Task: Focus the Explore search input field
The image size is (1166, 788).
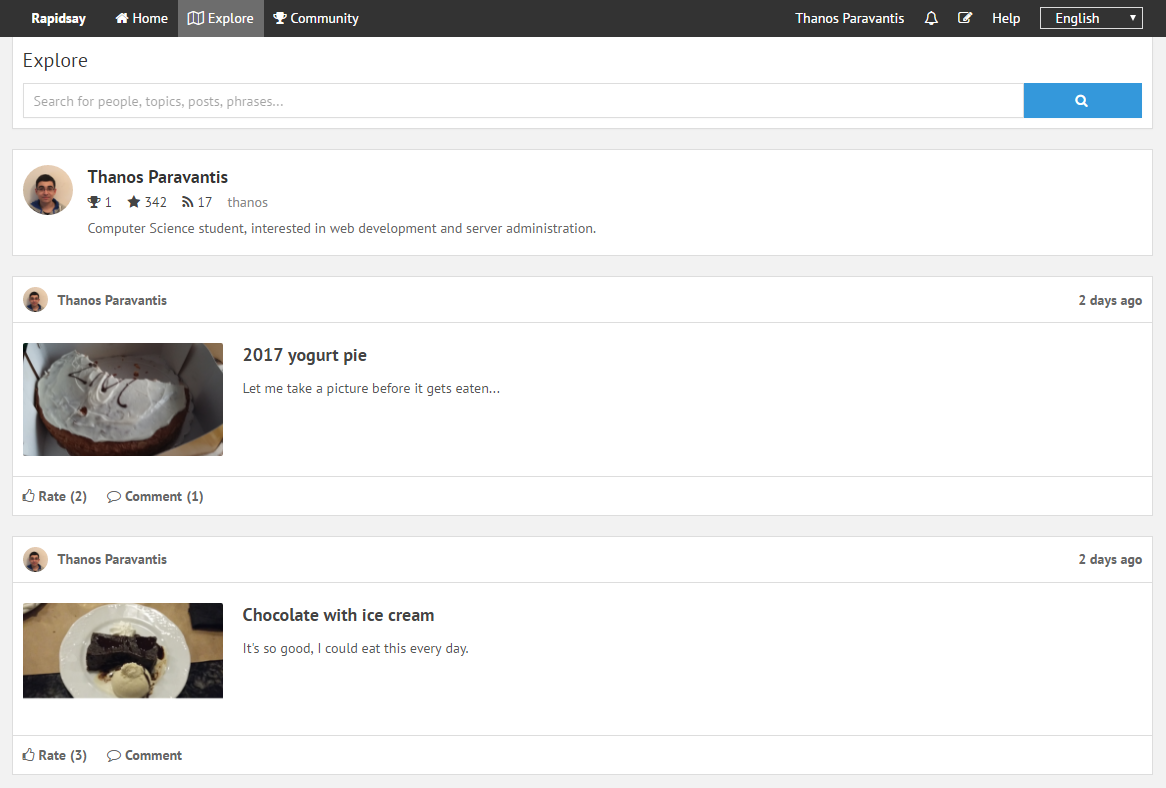Action: point(524,100)
